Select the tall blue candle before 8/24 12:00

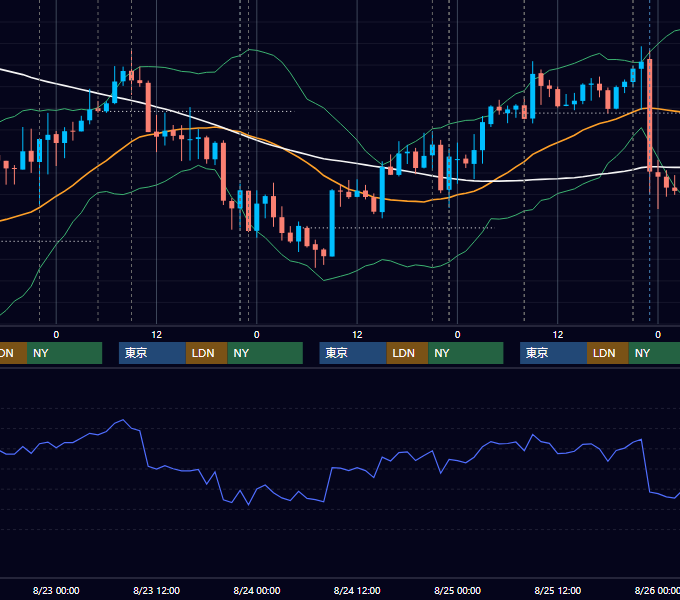(332, 223)
